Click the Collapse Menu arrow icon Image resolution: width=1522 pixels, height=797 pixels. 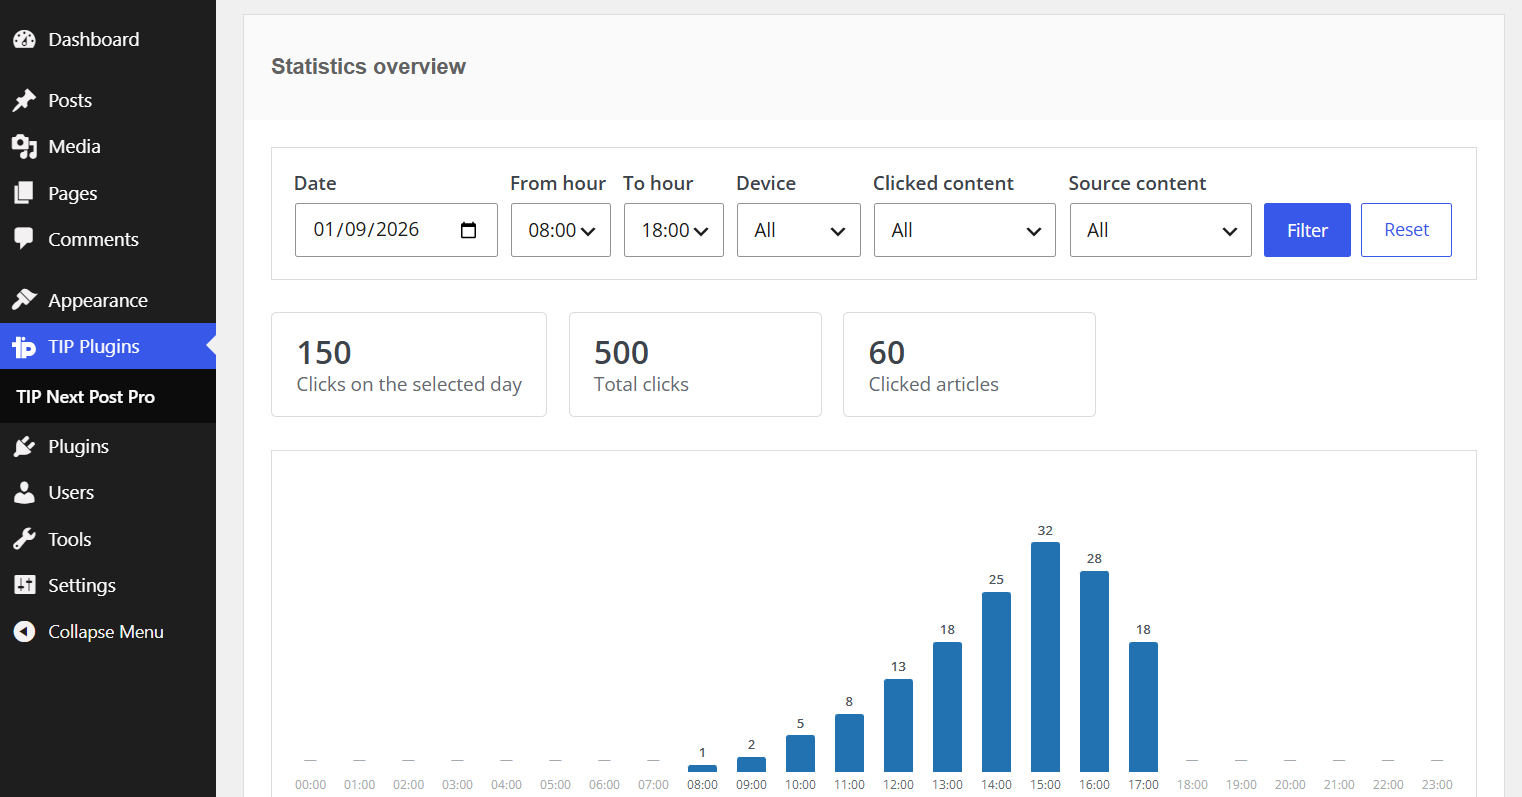click(24, 632)
